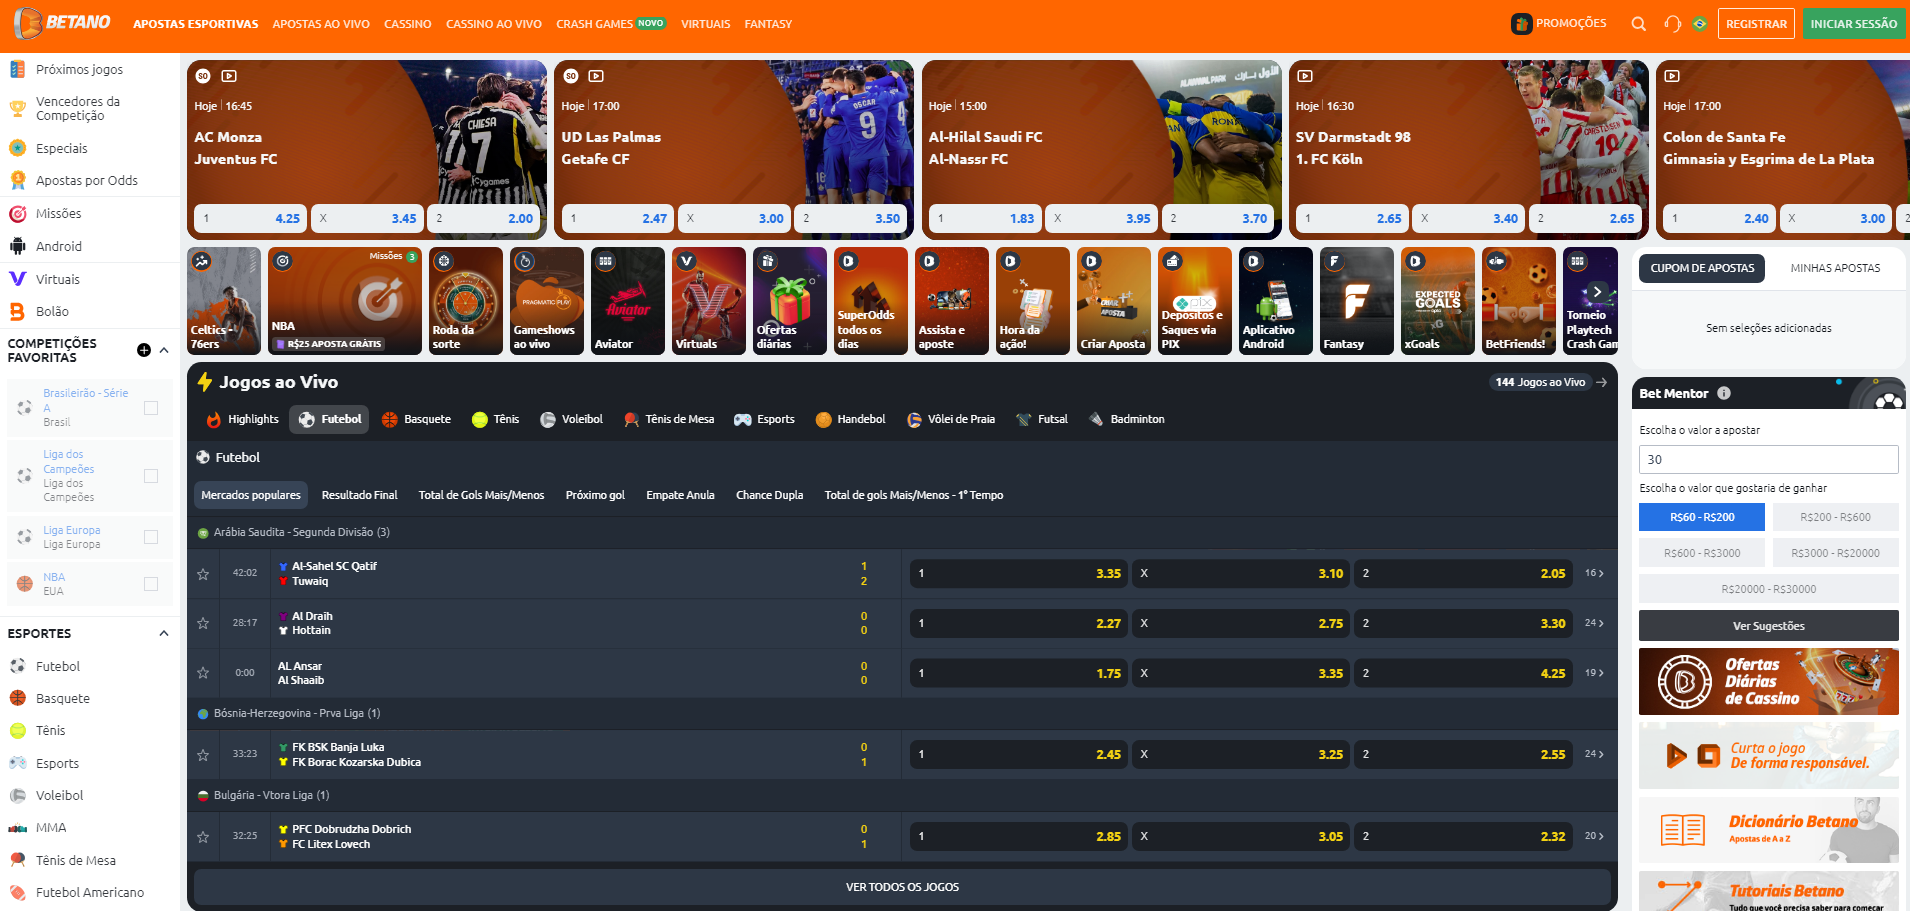Open Especiais in sidebar

(61, 148)
